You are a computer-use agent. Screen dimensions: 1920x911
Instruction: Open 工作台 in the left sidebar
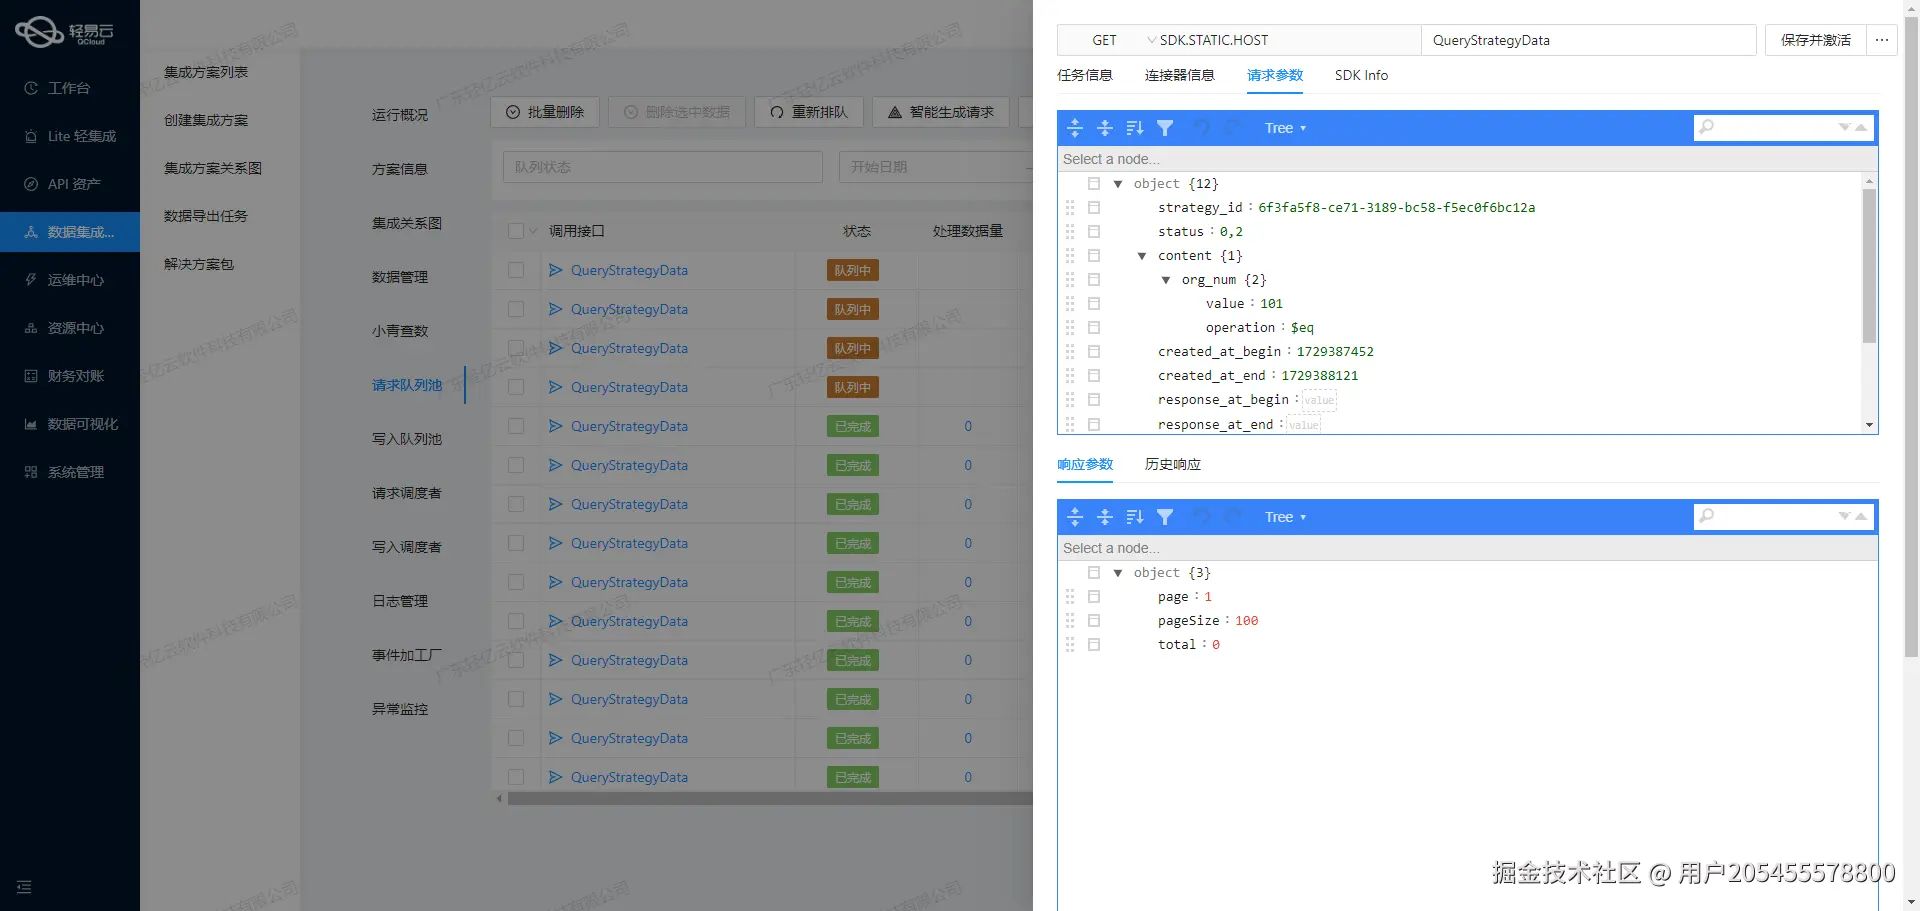point(69,88)
